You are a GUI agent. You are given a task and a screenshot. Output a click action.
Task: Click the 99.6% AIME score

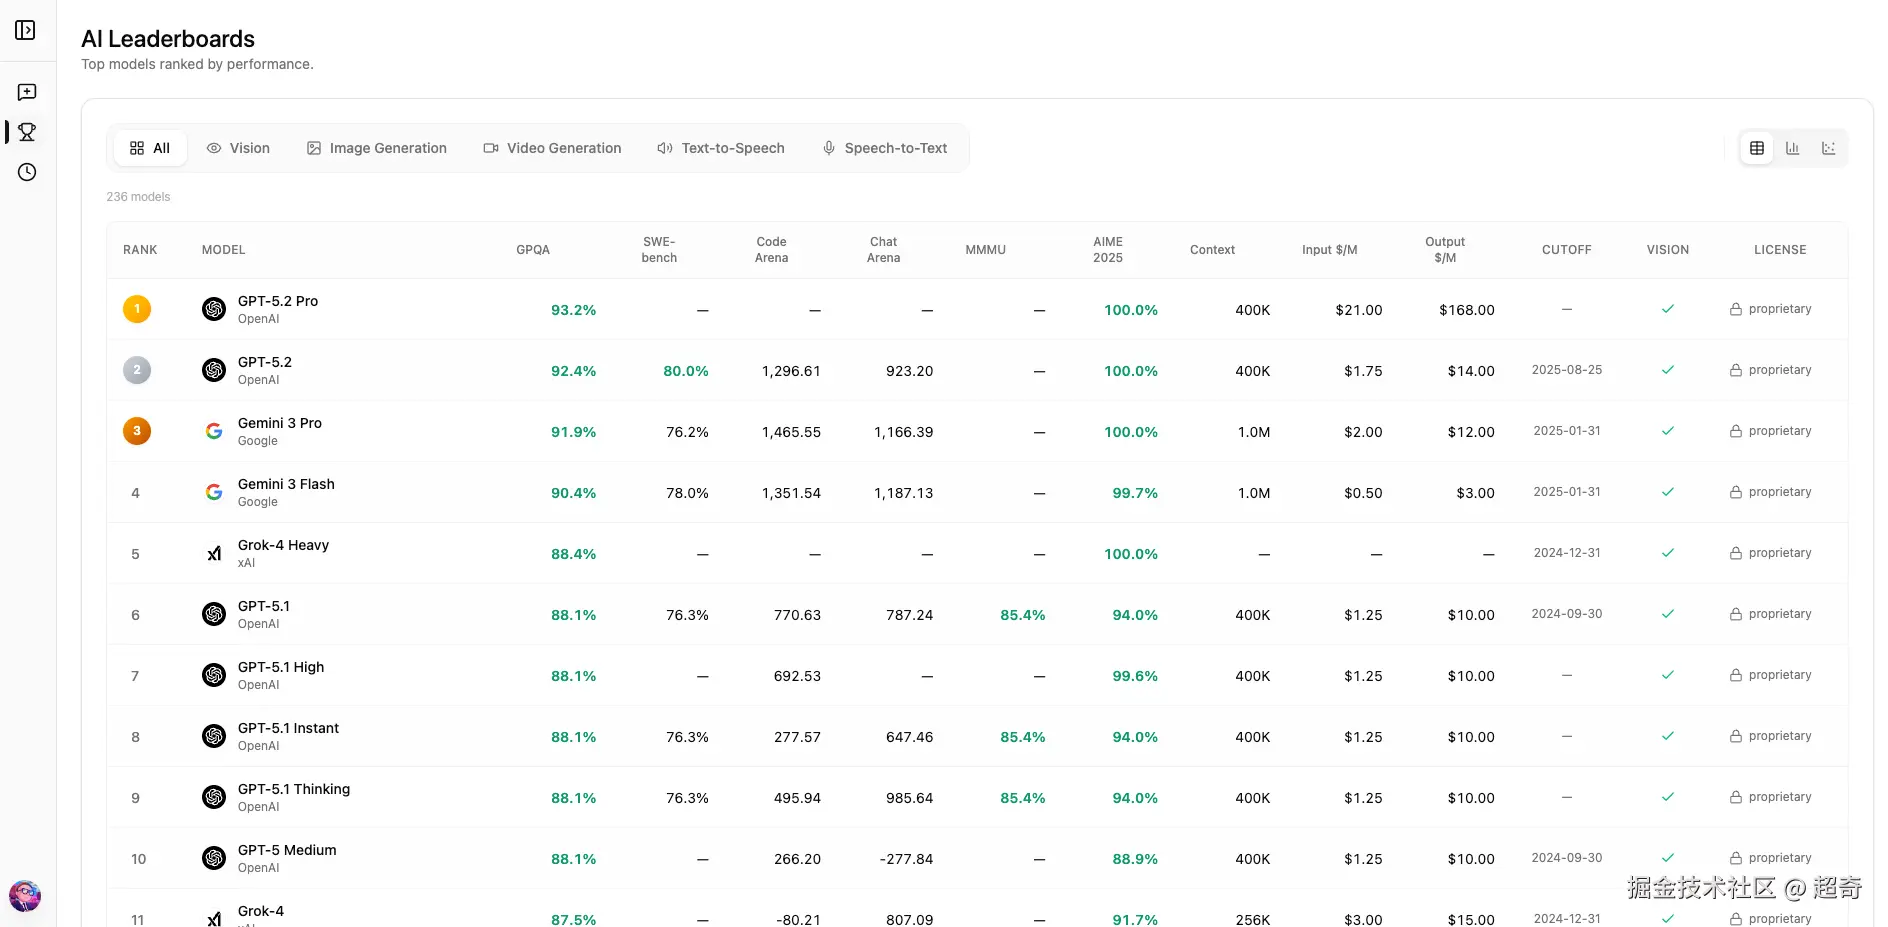tap(1135, 676)
